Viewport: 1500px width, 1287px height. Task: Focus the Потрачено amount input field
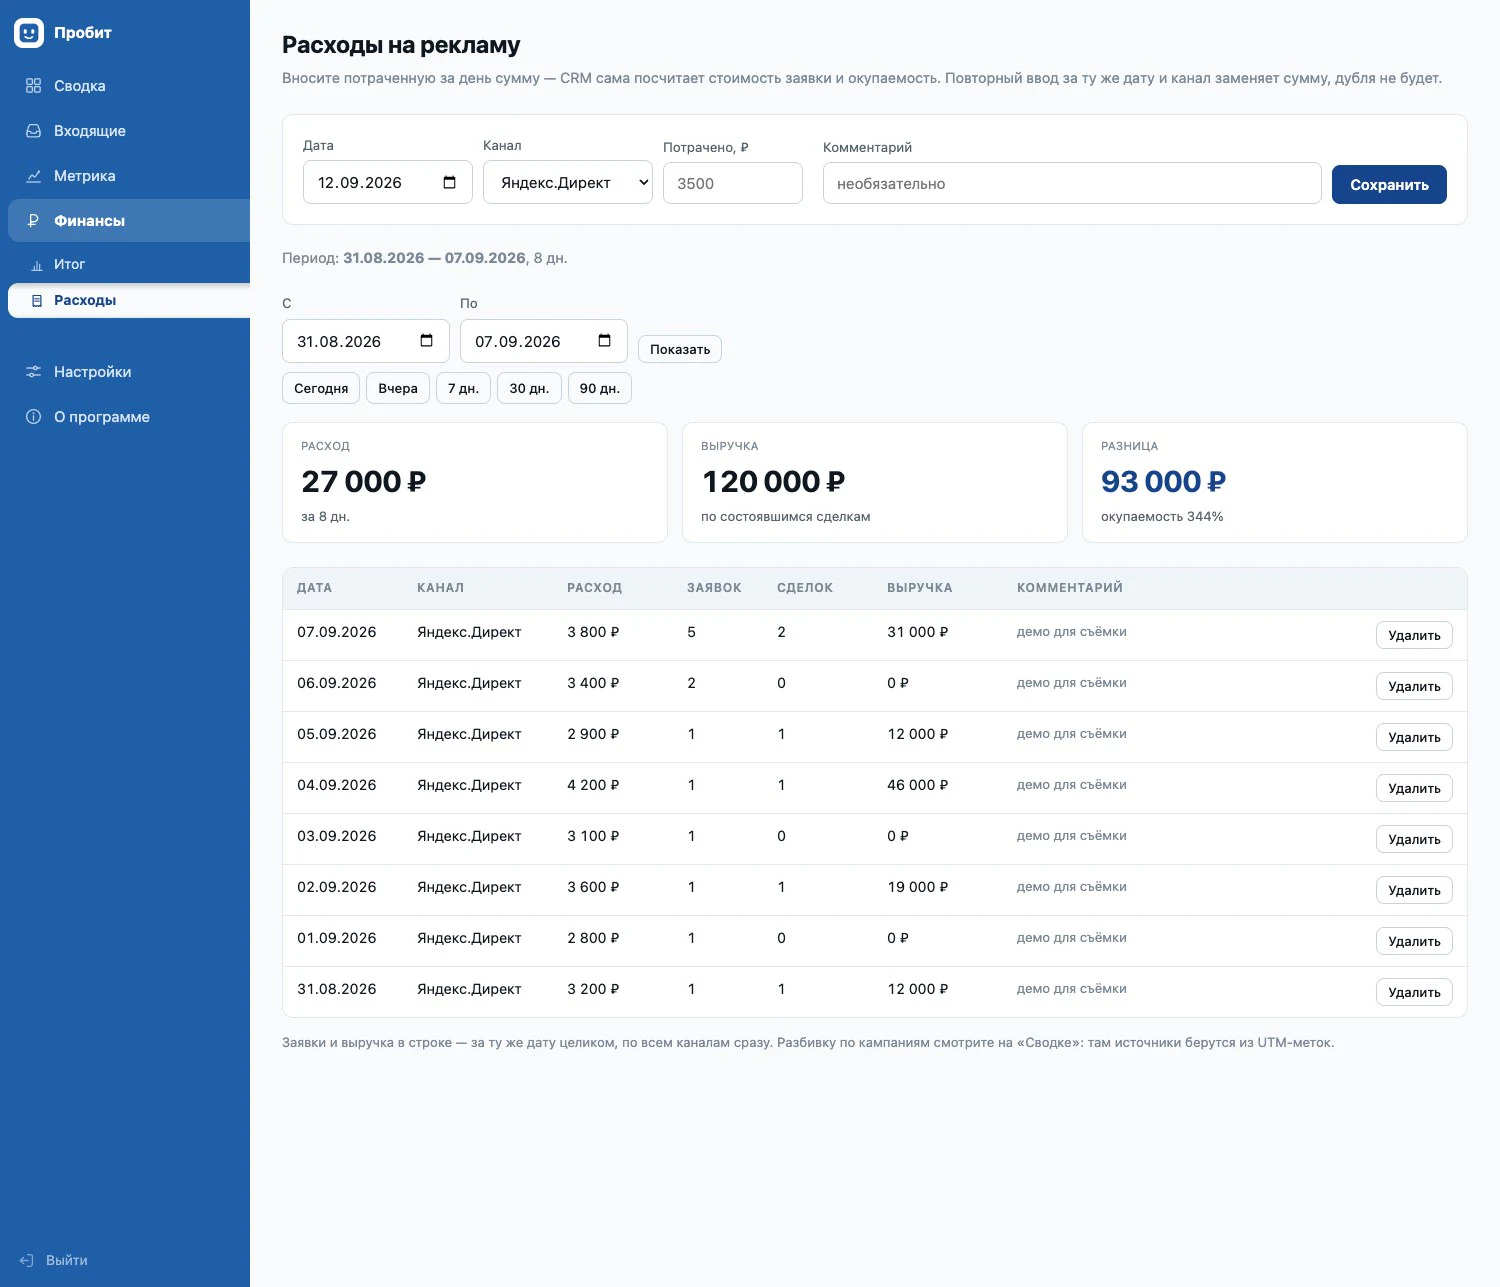pyautogui.click(x=733, y=183)
